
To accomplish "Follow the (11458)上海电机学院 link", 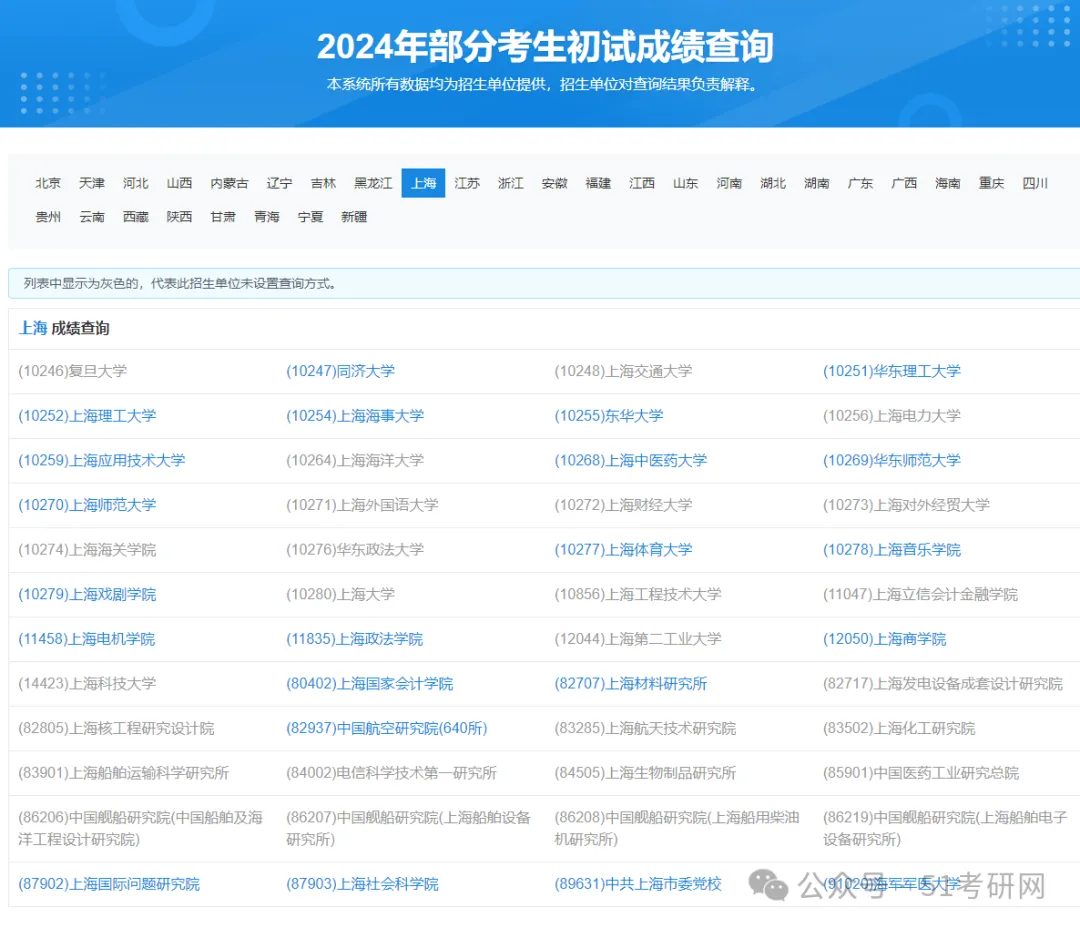I will click(x=87, y=639).
